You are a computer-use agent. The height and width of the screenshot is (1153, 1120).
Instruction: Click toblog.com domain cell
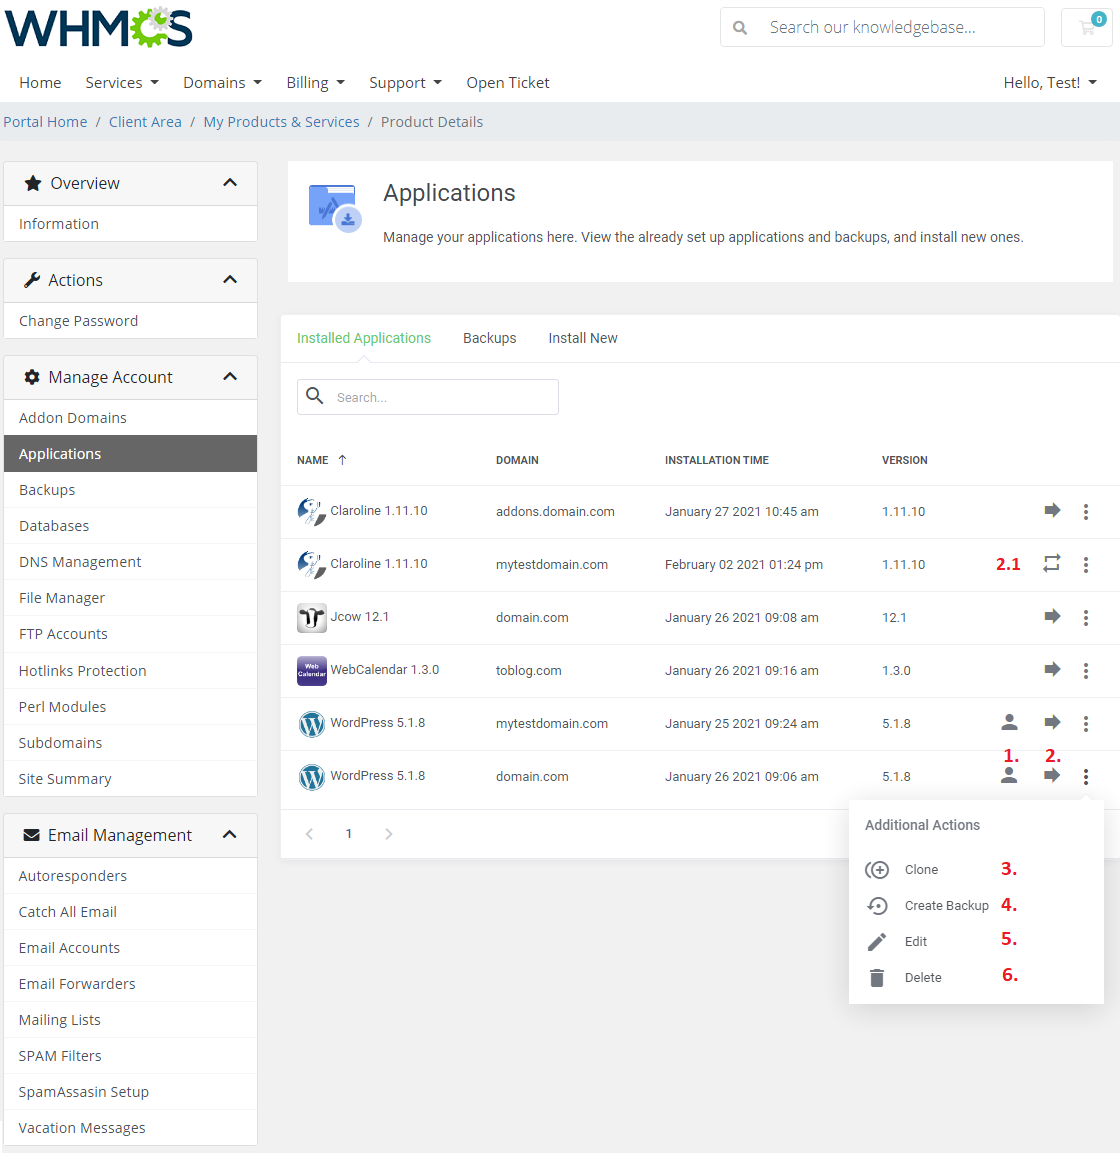[x=528, y=671]
